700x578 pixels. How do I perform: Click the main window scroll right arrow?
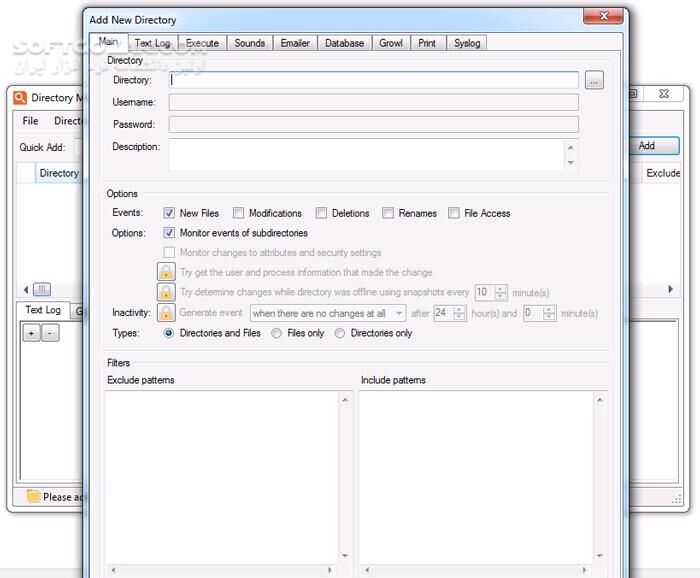(x=670, y=289)
